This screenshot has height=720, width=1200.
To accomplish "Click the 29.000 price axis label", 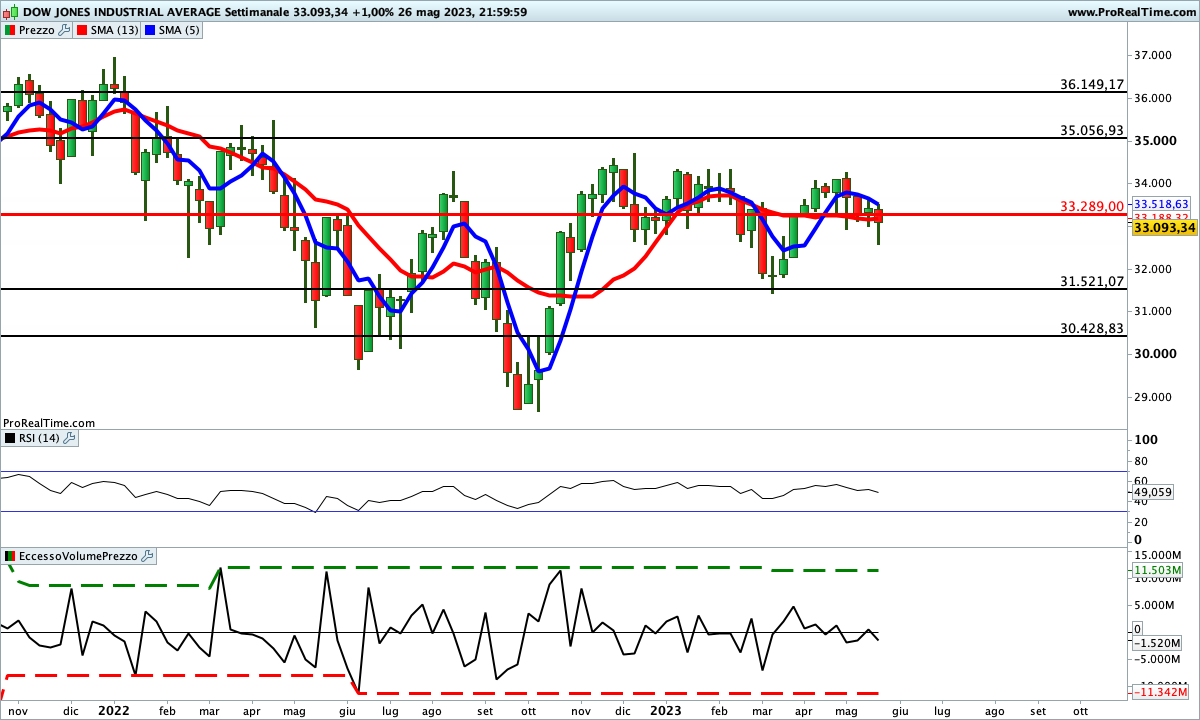I will click(1153, 397).
